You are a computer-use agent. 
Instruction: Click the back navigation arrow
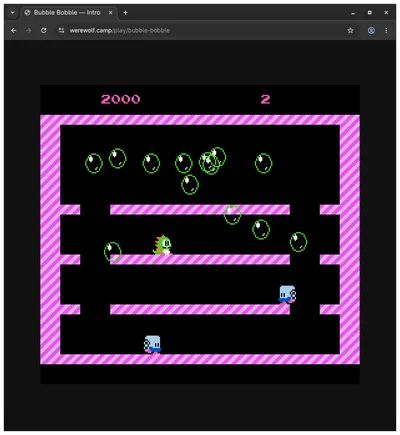[14, 31]
